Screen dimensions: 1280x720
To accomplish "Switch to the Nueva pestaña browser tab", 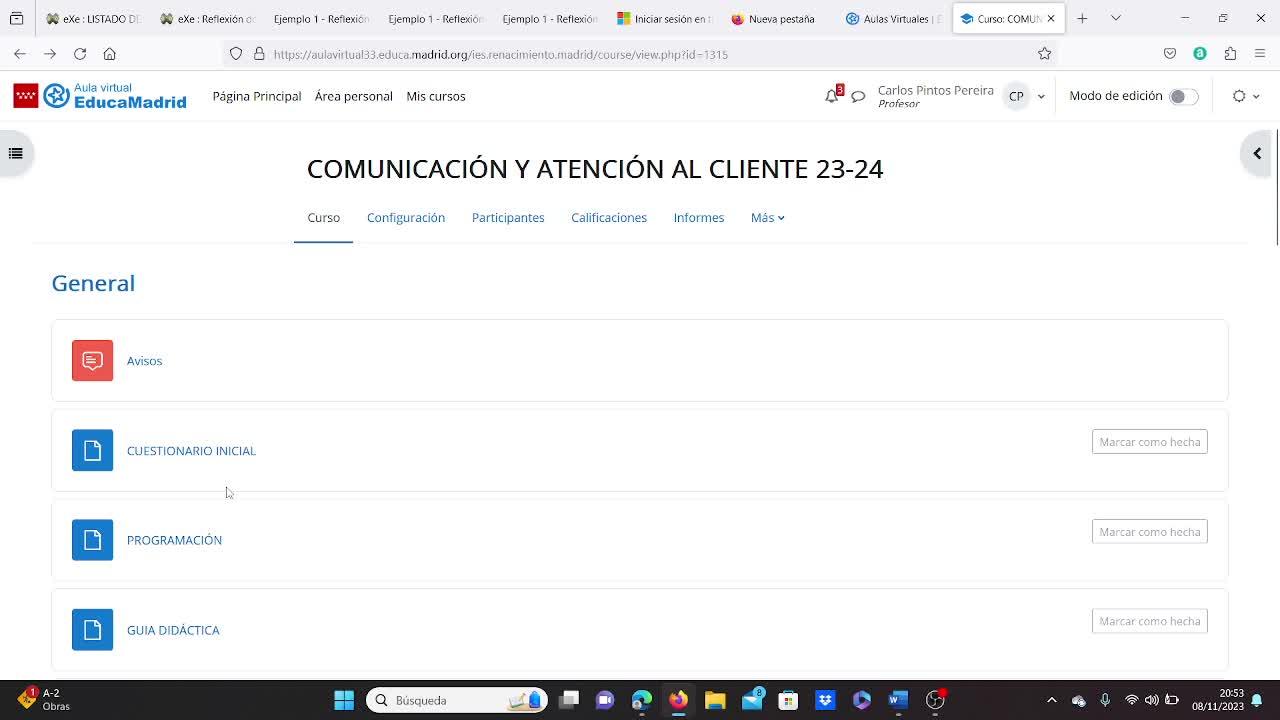I will click(780, 18).
